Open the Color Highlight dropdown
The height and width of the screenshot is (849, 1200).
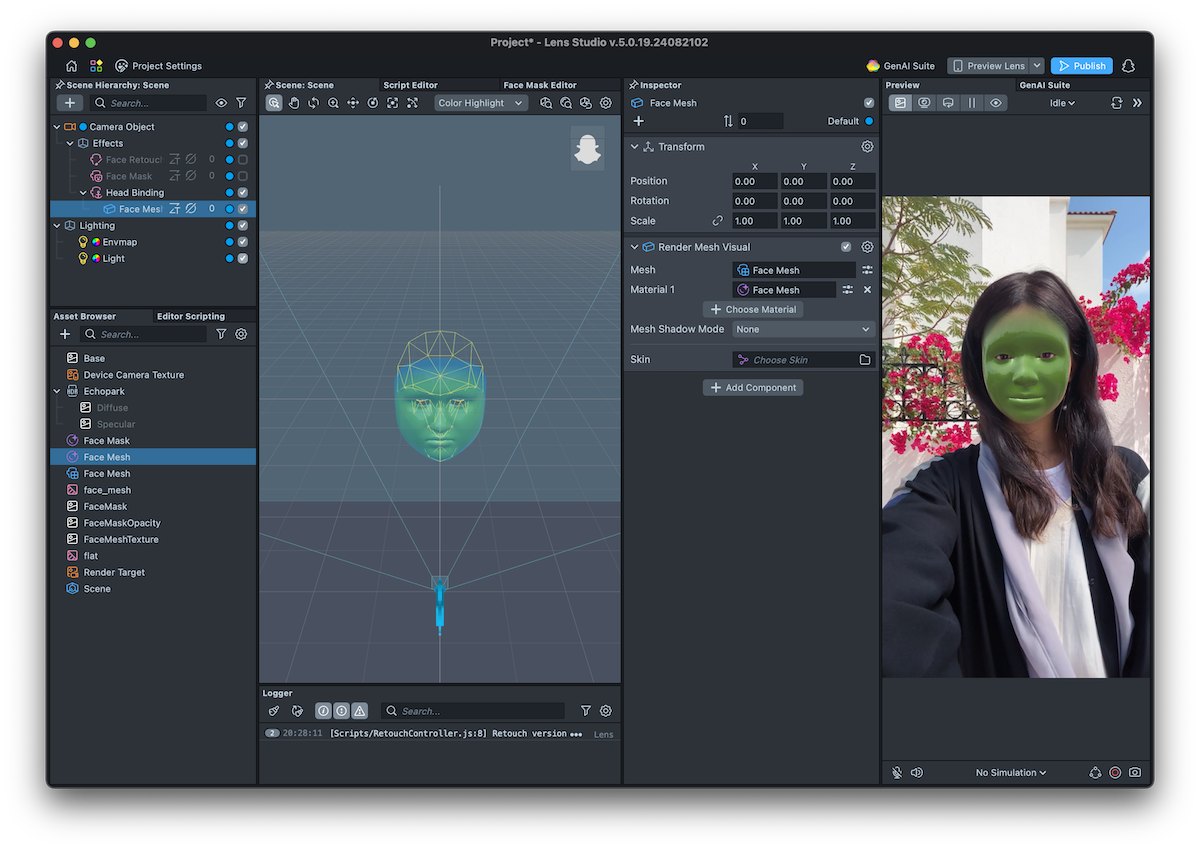480,103
